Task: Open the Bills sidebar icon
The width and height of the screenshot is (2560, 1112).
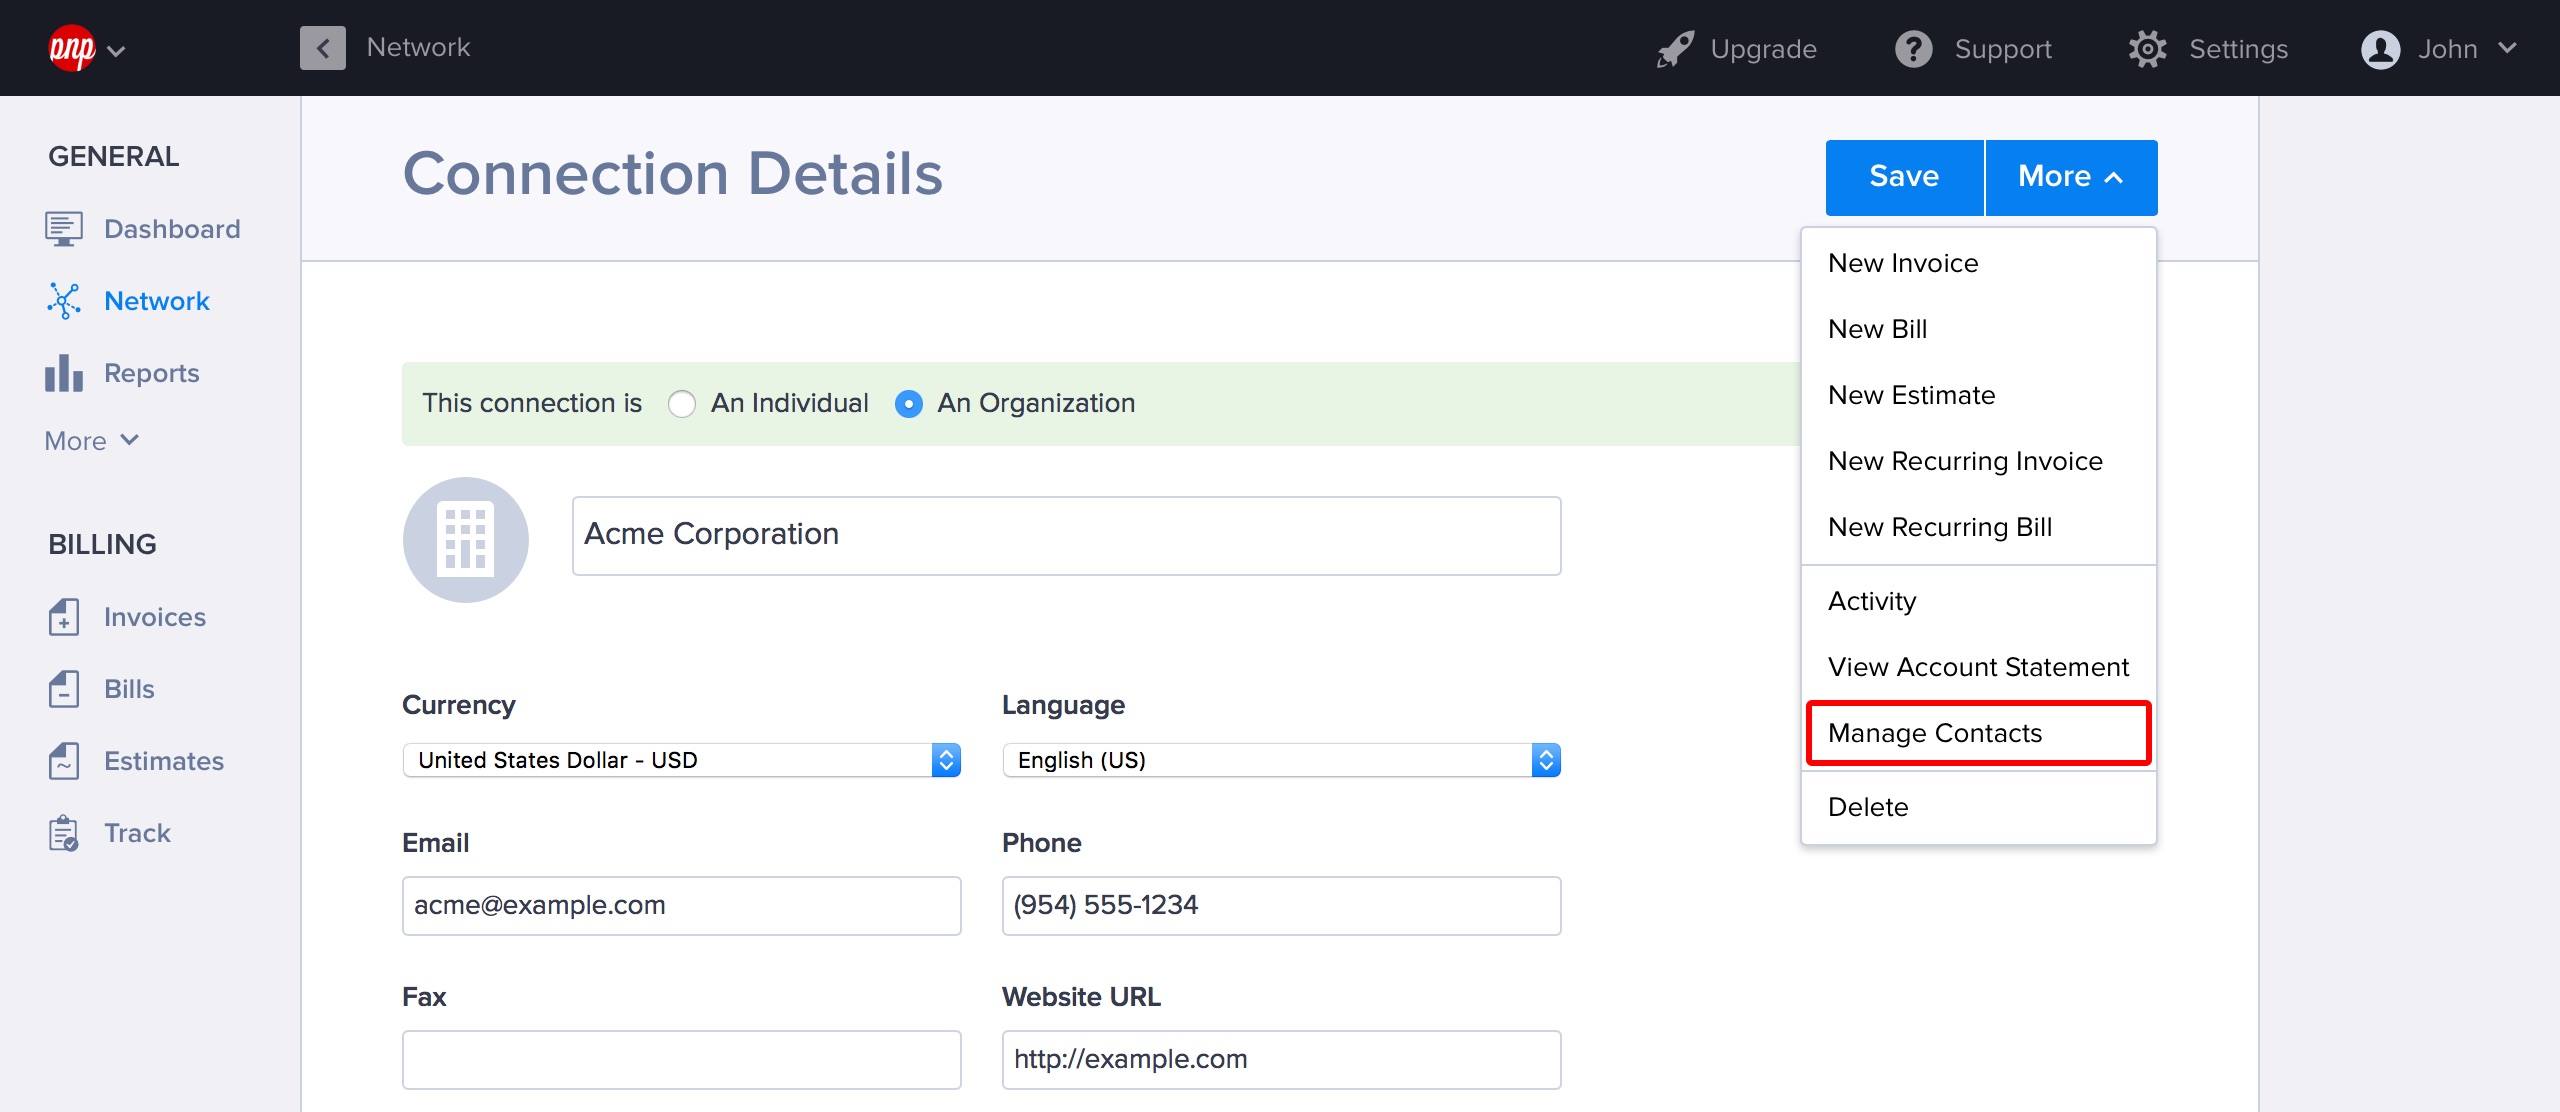Action: [64, 688]
